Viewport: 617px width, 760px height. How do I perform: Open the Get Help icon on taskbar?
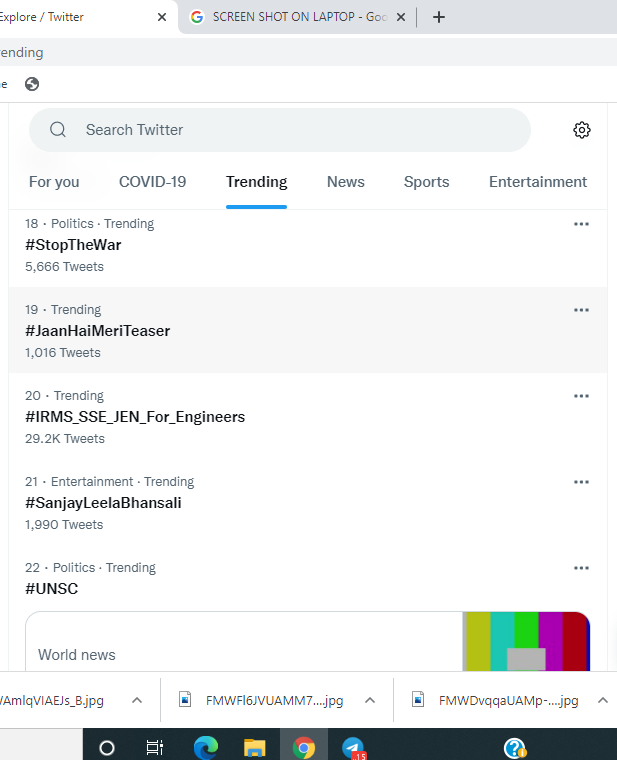pyautogui.click(x=515, y=748)
